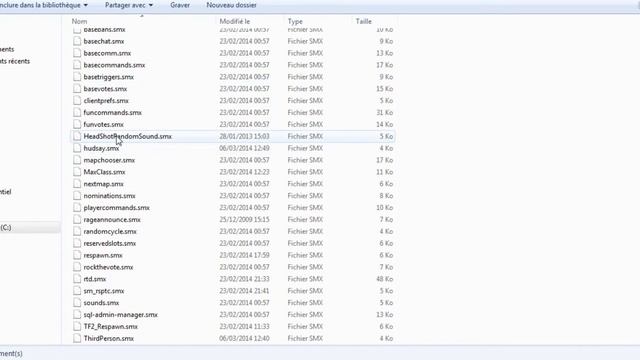Select file name basetriggers.smx
This screenshot has width=640, height=360.
pyautogui.click(x=109, y=77)
